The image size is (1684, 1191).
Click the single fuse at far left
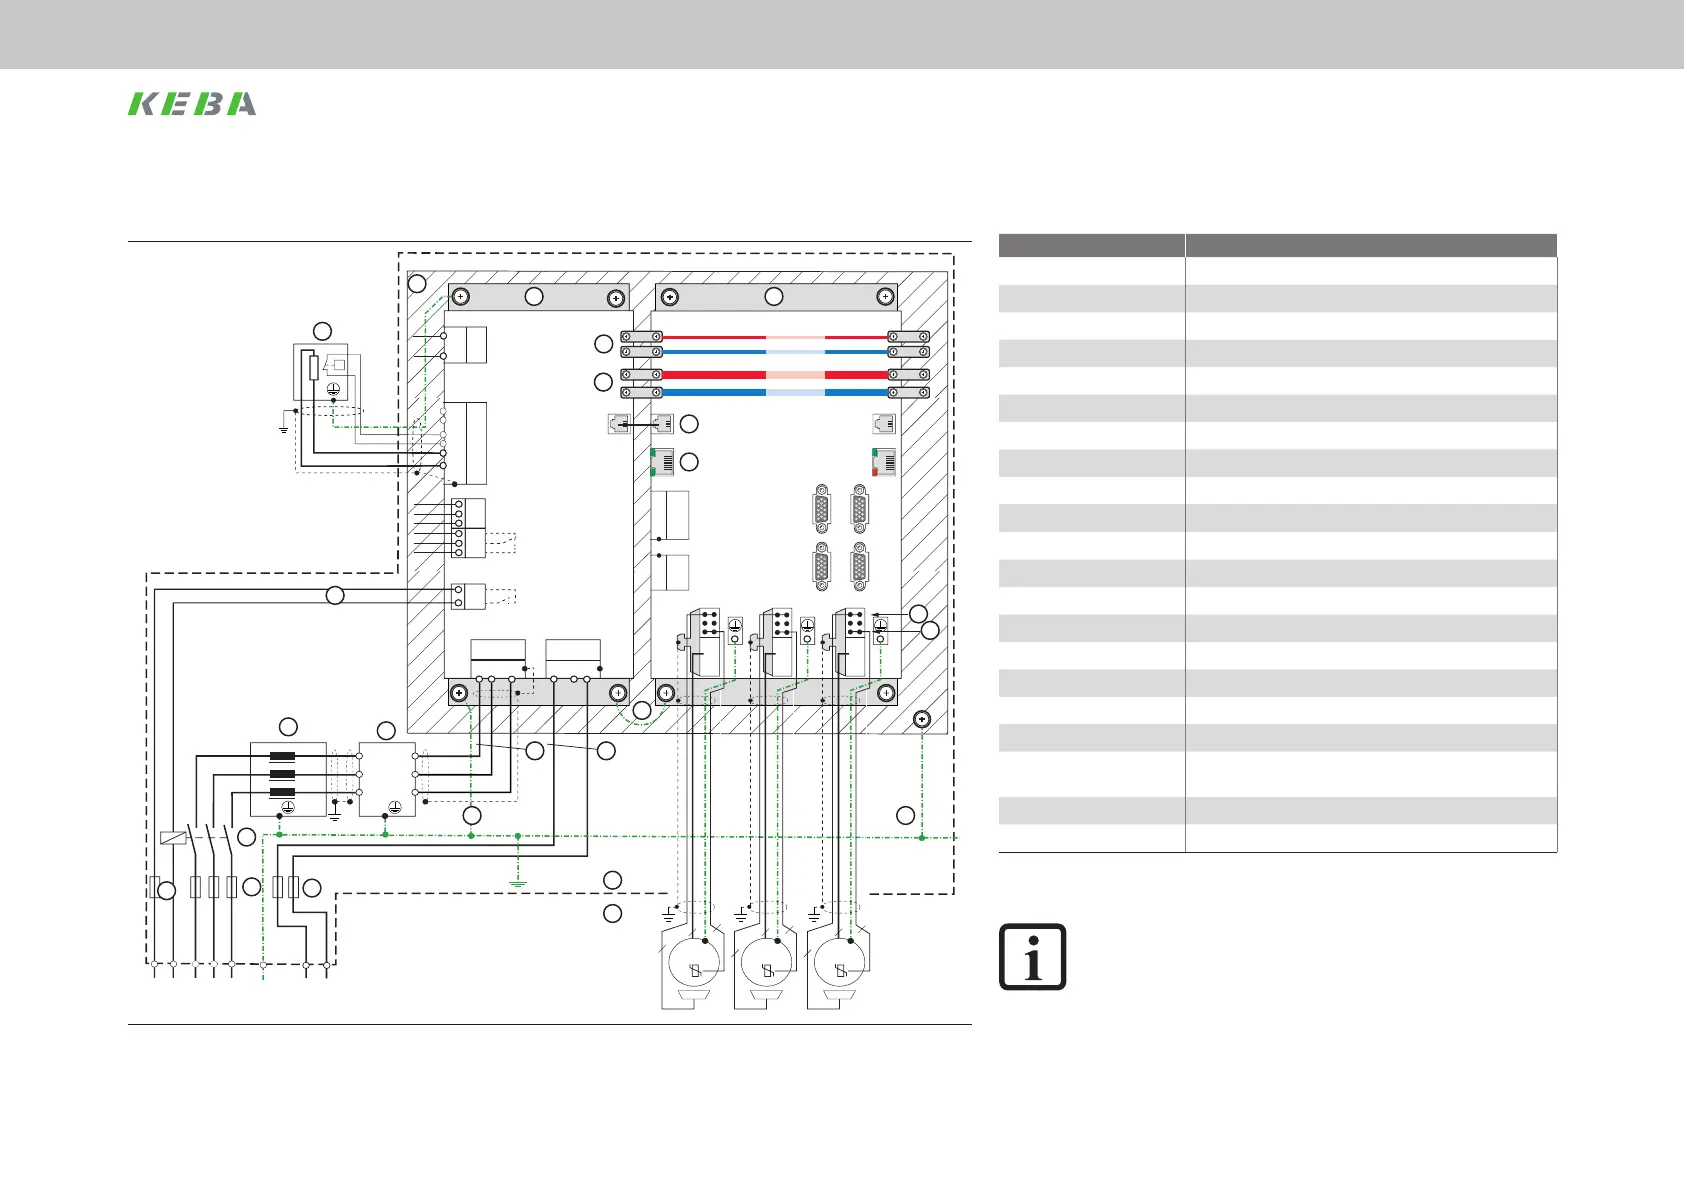154,886
